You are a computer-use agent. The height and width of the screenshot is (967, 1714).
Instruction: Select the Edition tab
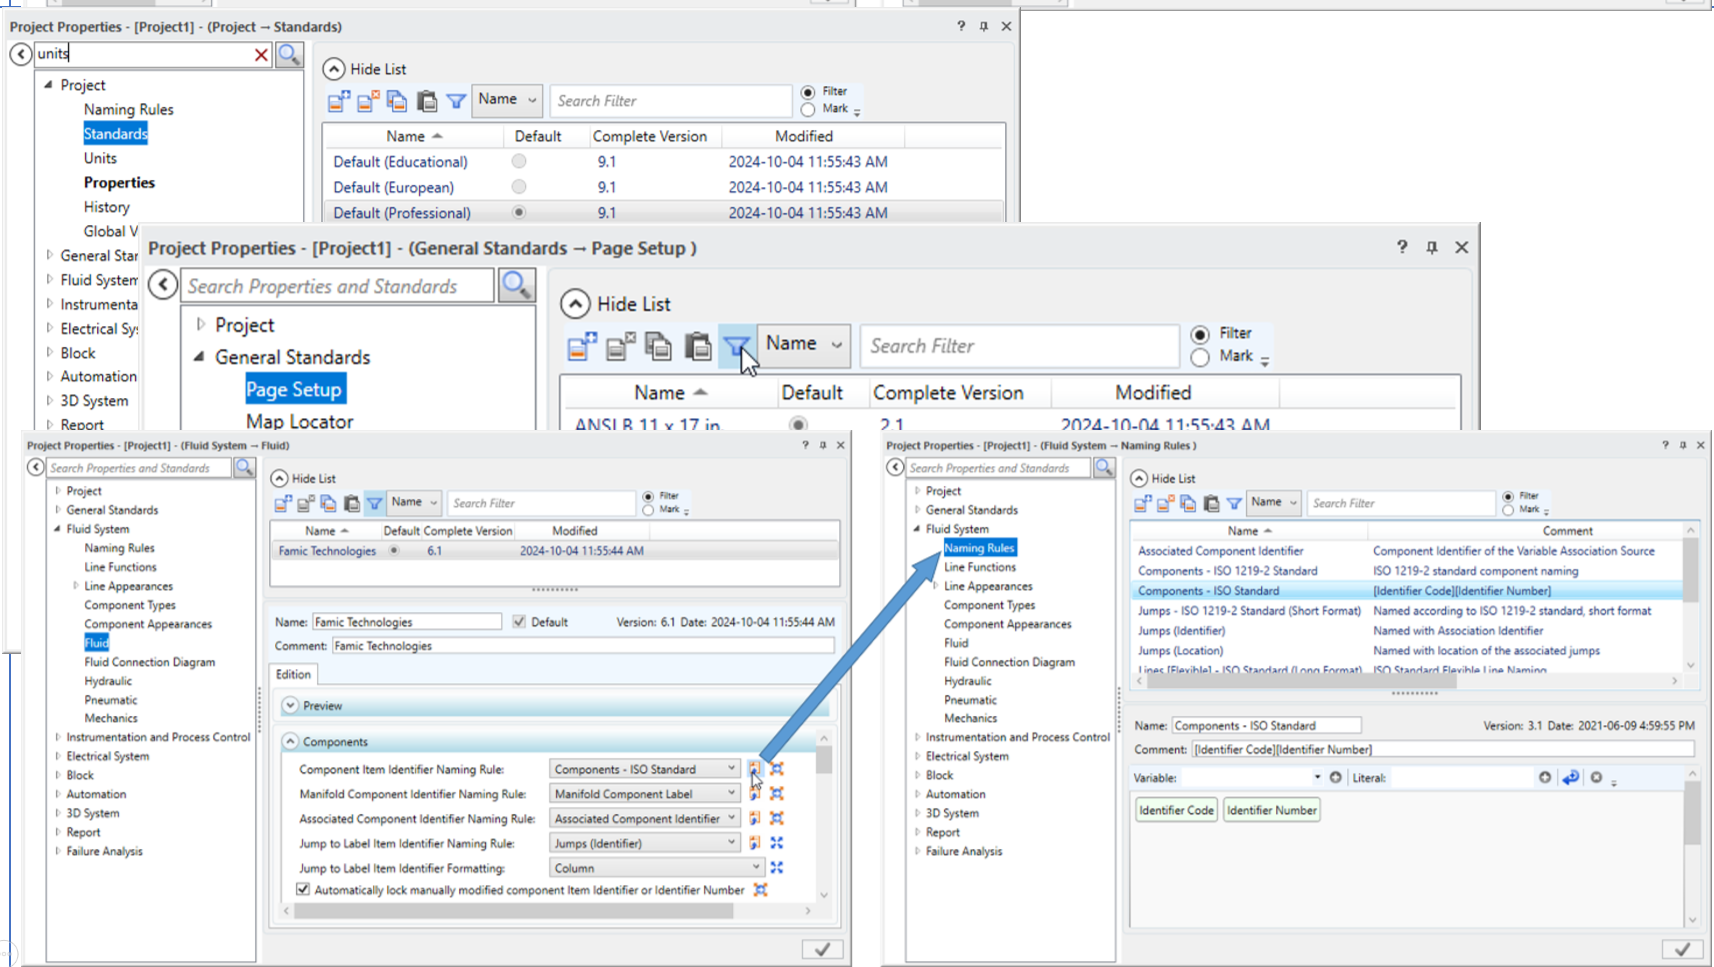293,675
